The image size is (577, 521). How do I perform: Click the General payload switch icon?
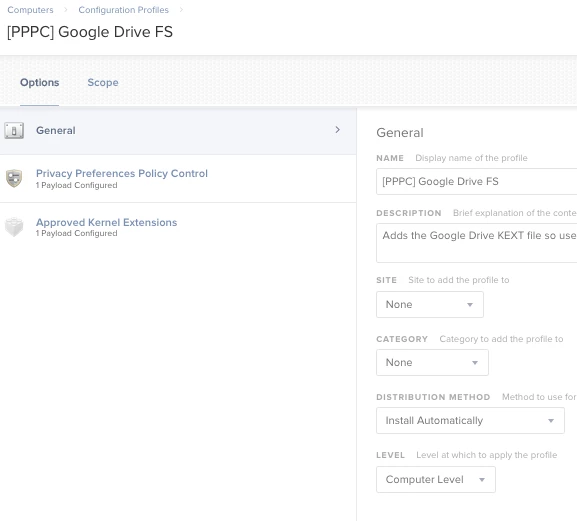(14, 131)
